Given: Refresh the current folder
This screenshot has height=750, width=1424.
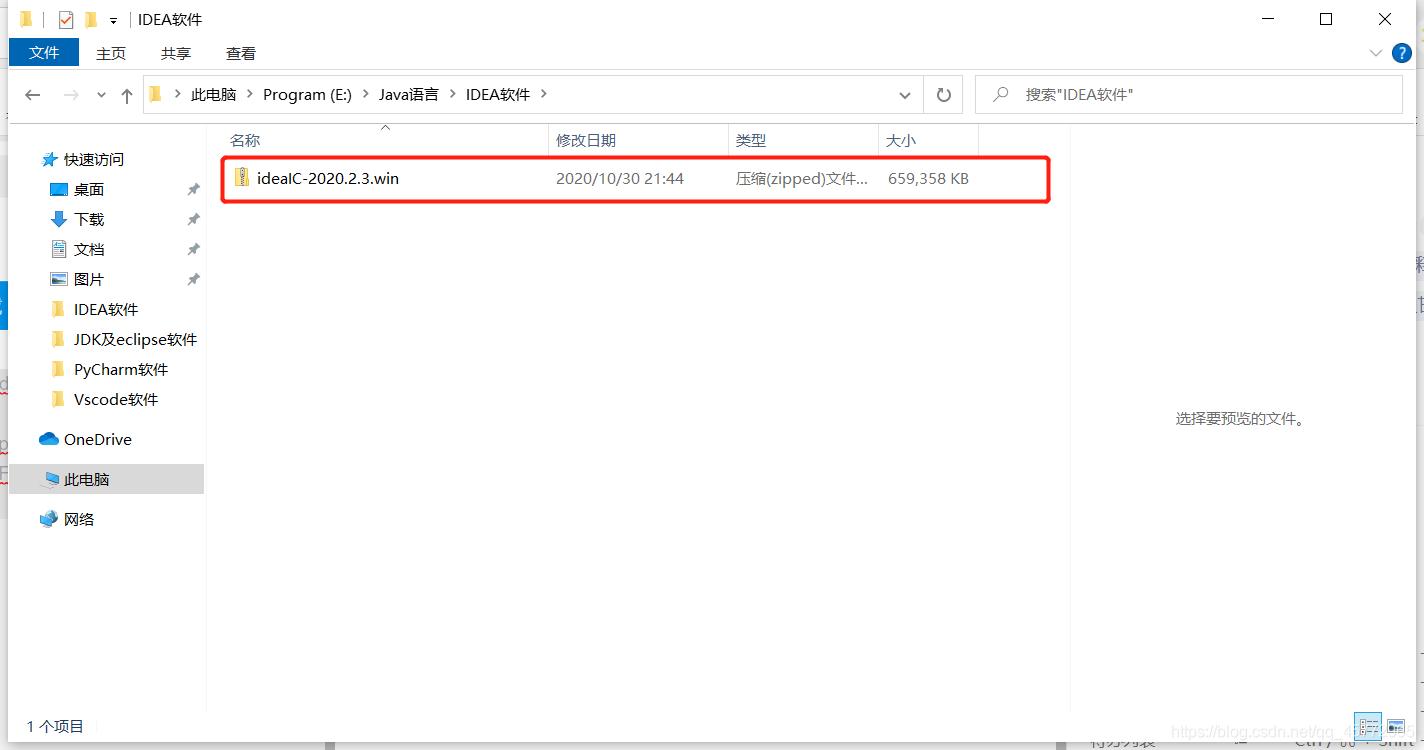Looking at the screenshot, I should click(943, 95).
